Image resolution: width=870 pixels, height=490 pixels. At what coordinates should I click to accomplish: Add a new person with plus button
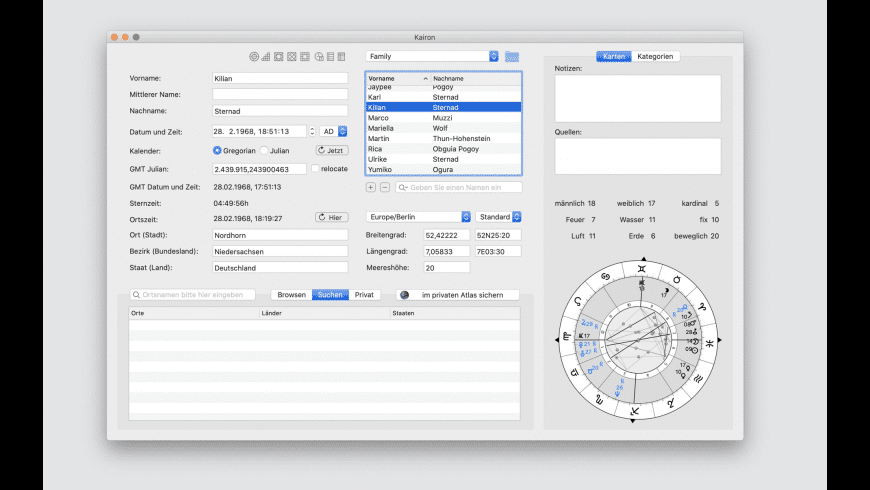(371, 188)
